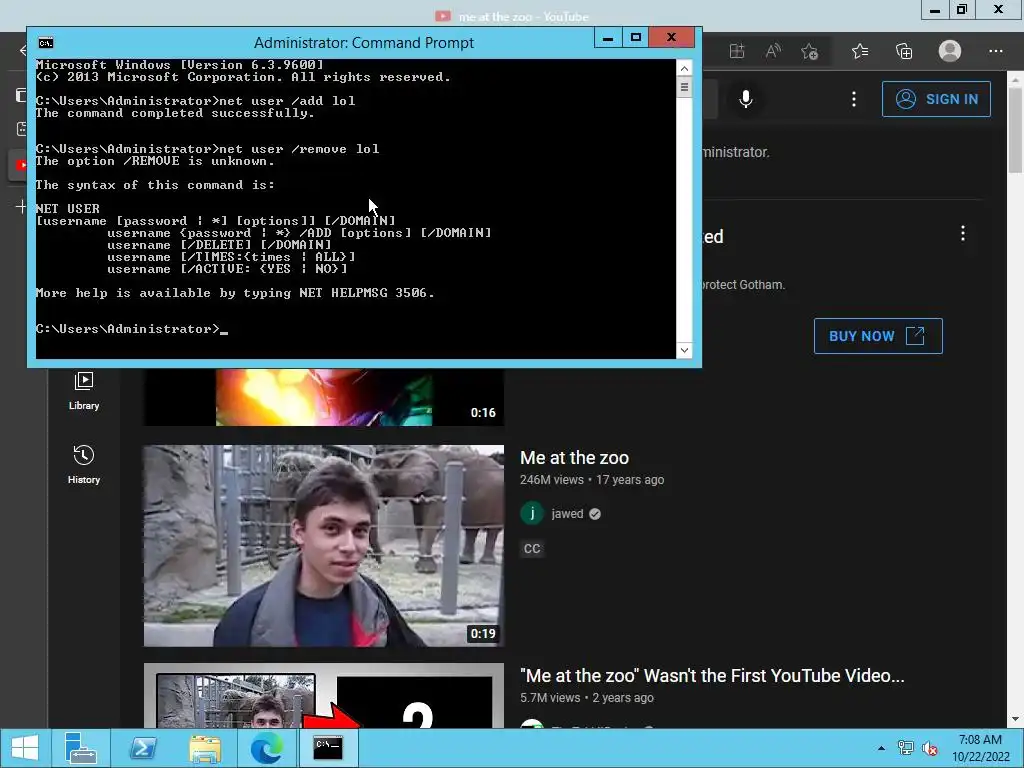The image size is (1024, 768).
Task: Open the jawed channel name link
Action: pyautogui.click(x=567, y=514)
